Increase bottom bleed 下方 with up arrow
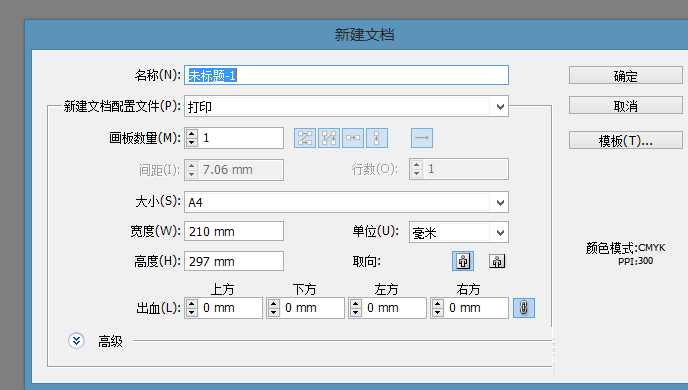The height and width of the screenshot is (390, 688). (x=274, y=303)
